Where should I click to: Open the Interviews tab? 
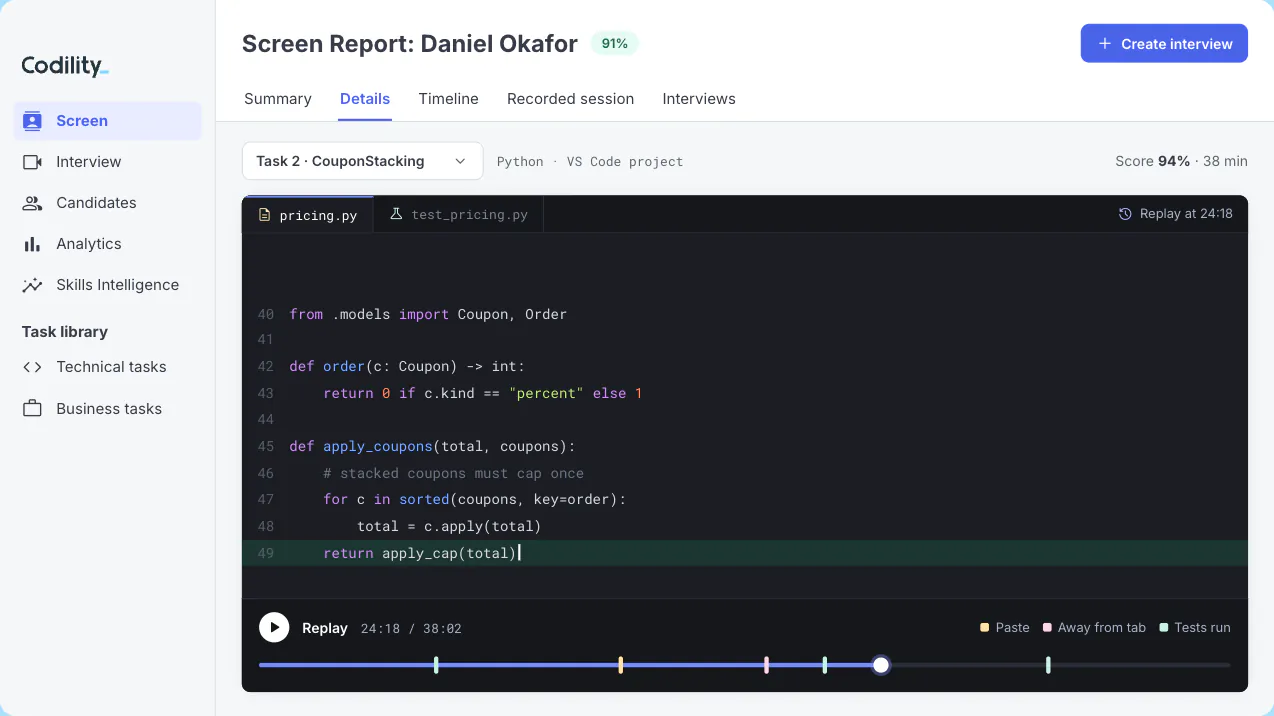[699, 99]
